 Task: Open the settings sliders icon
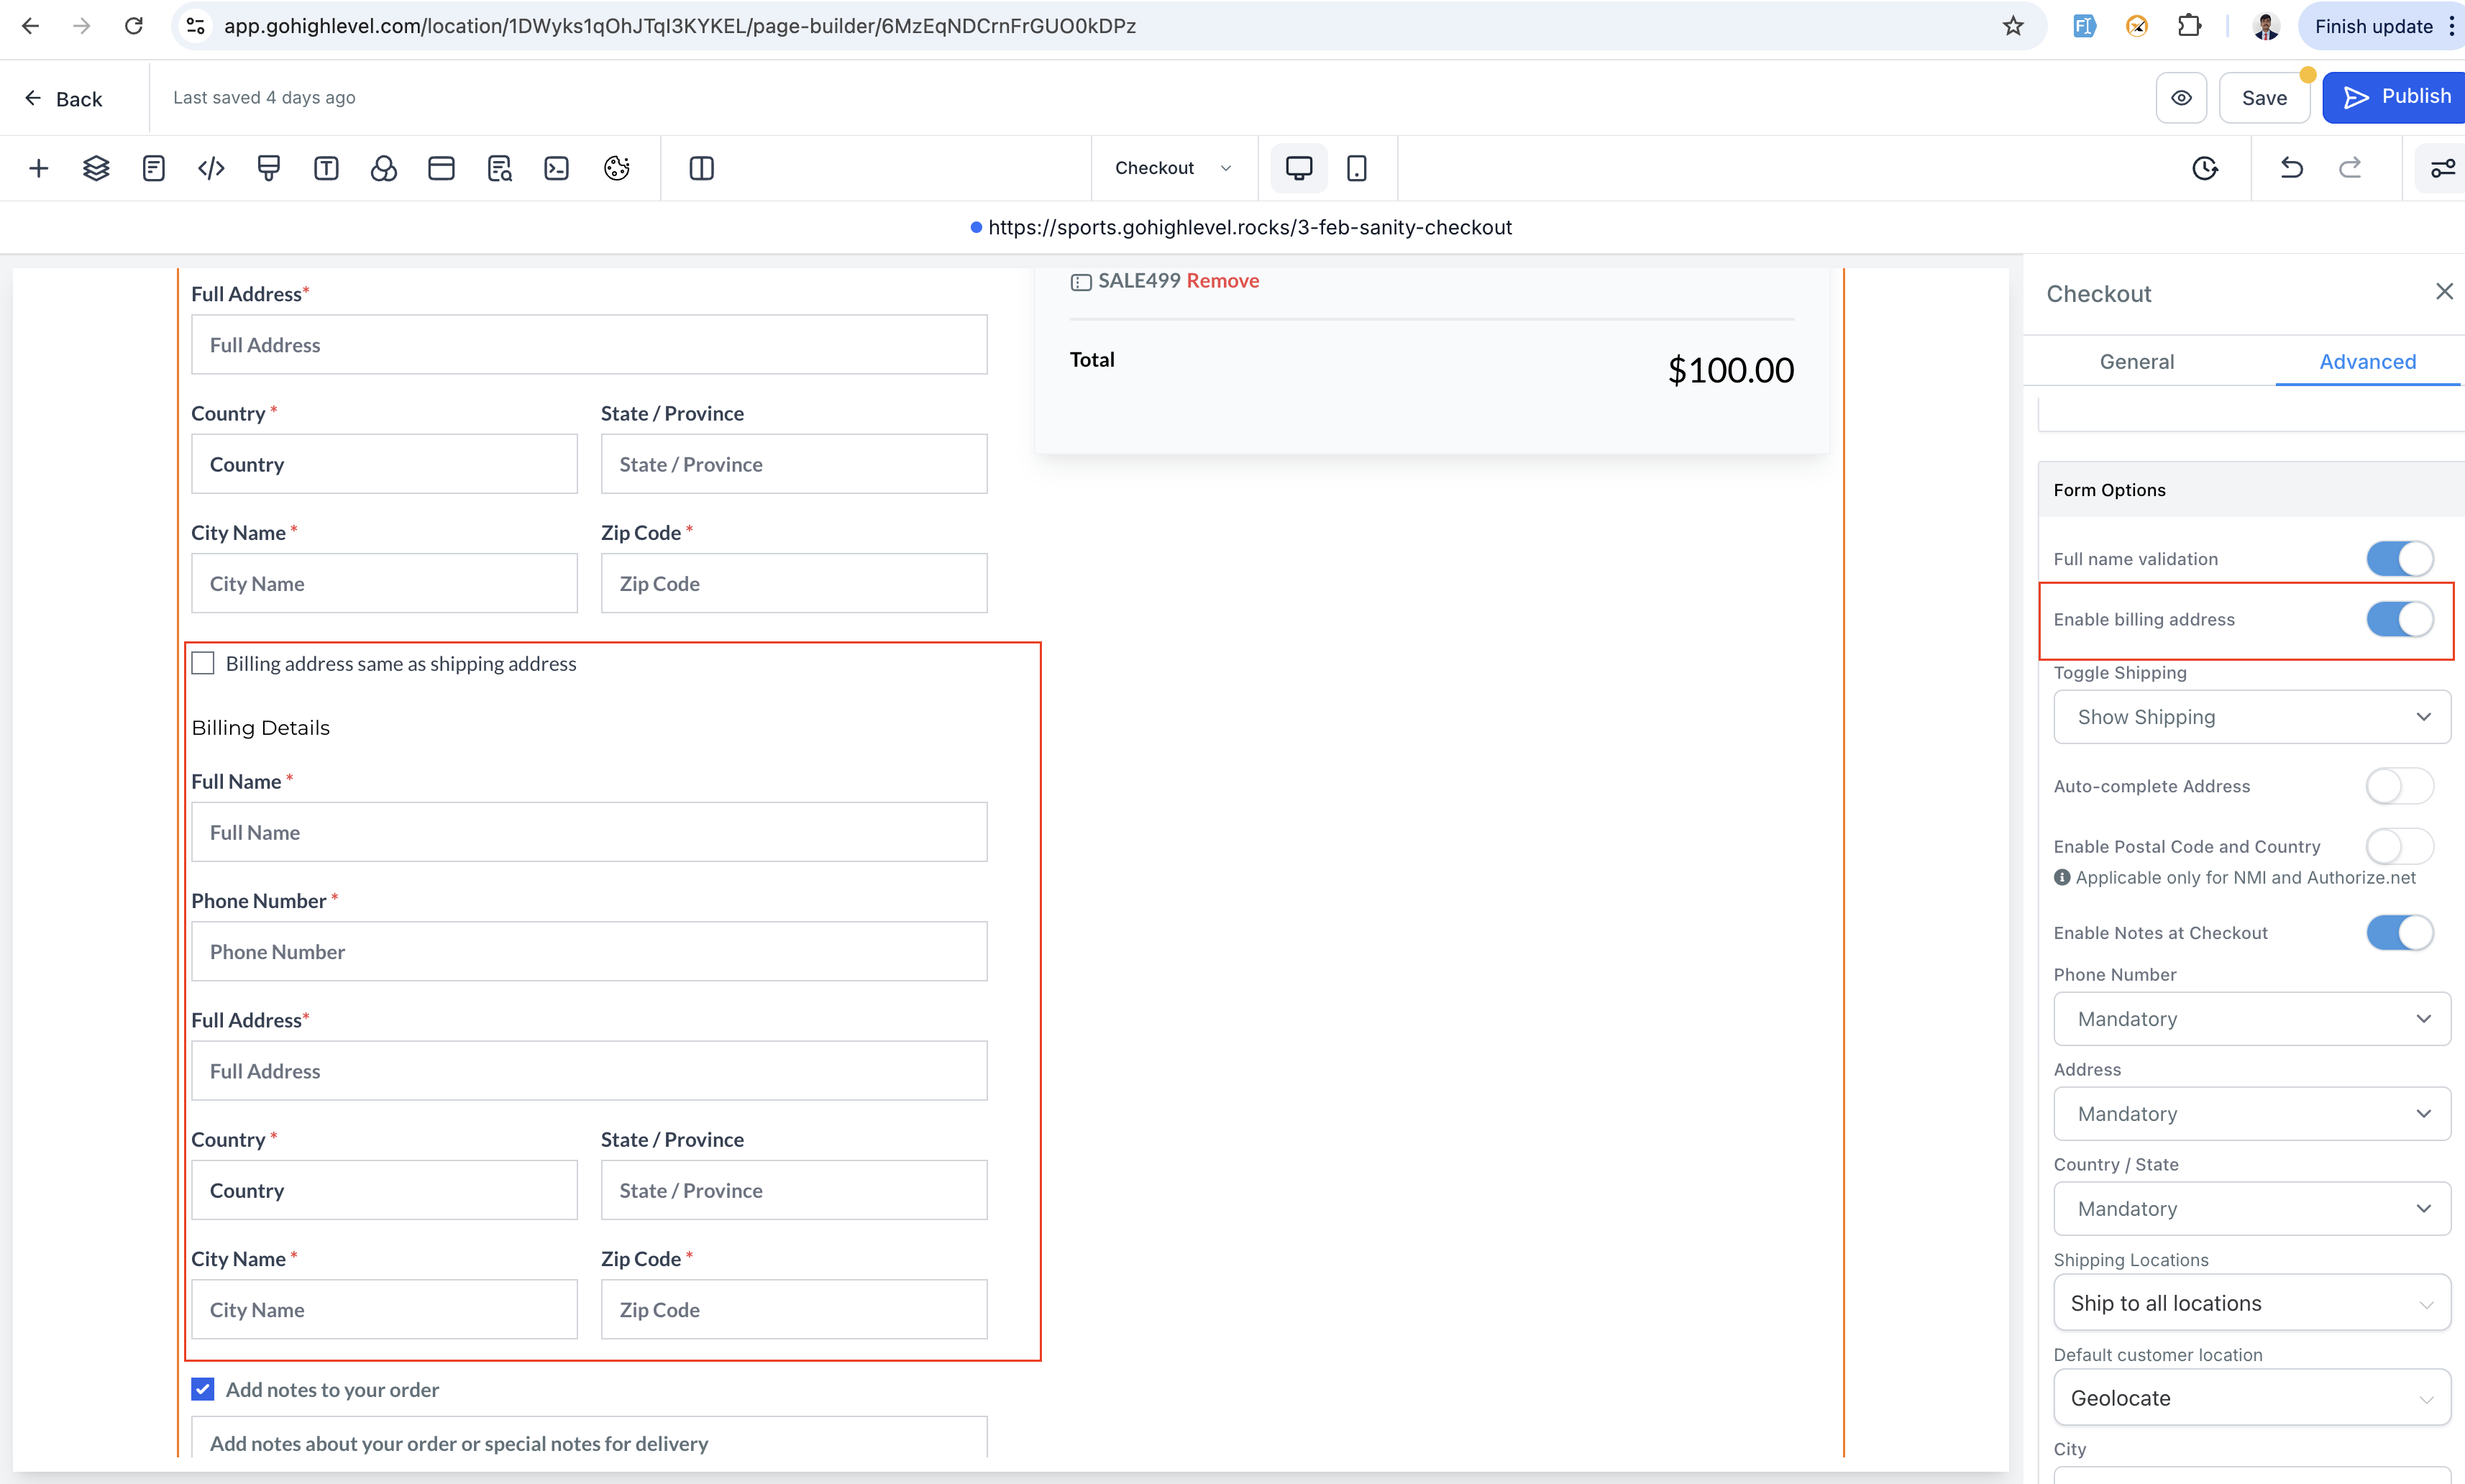tap(2442, 168)
